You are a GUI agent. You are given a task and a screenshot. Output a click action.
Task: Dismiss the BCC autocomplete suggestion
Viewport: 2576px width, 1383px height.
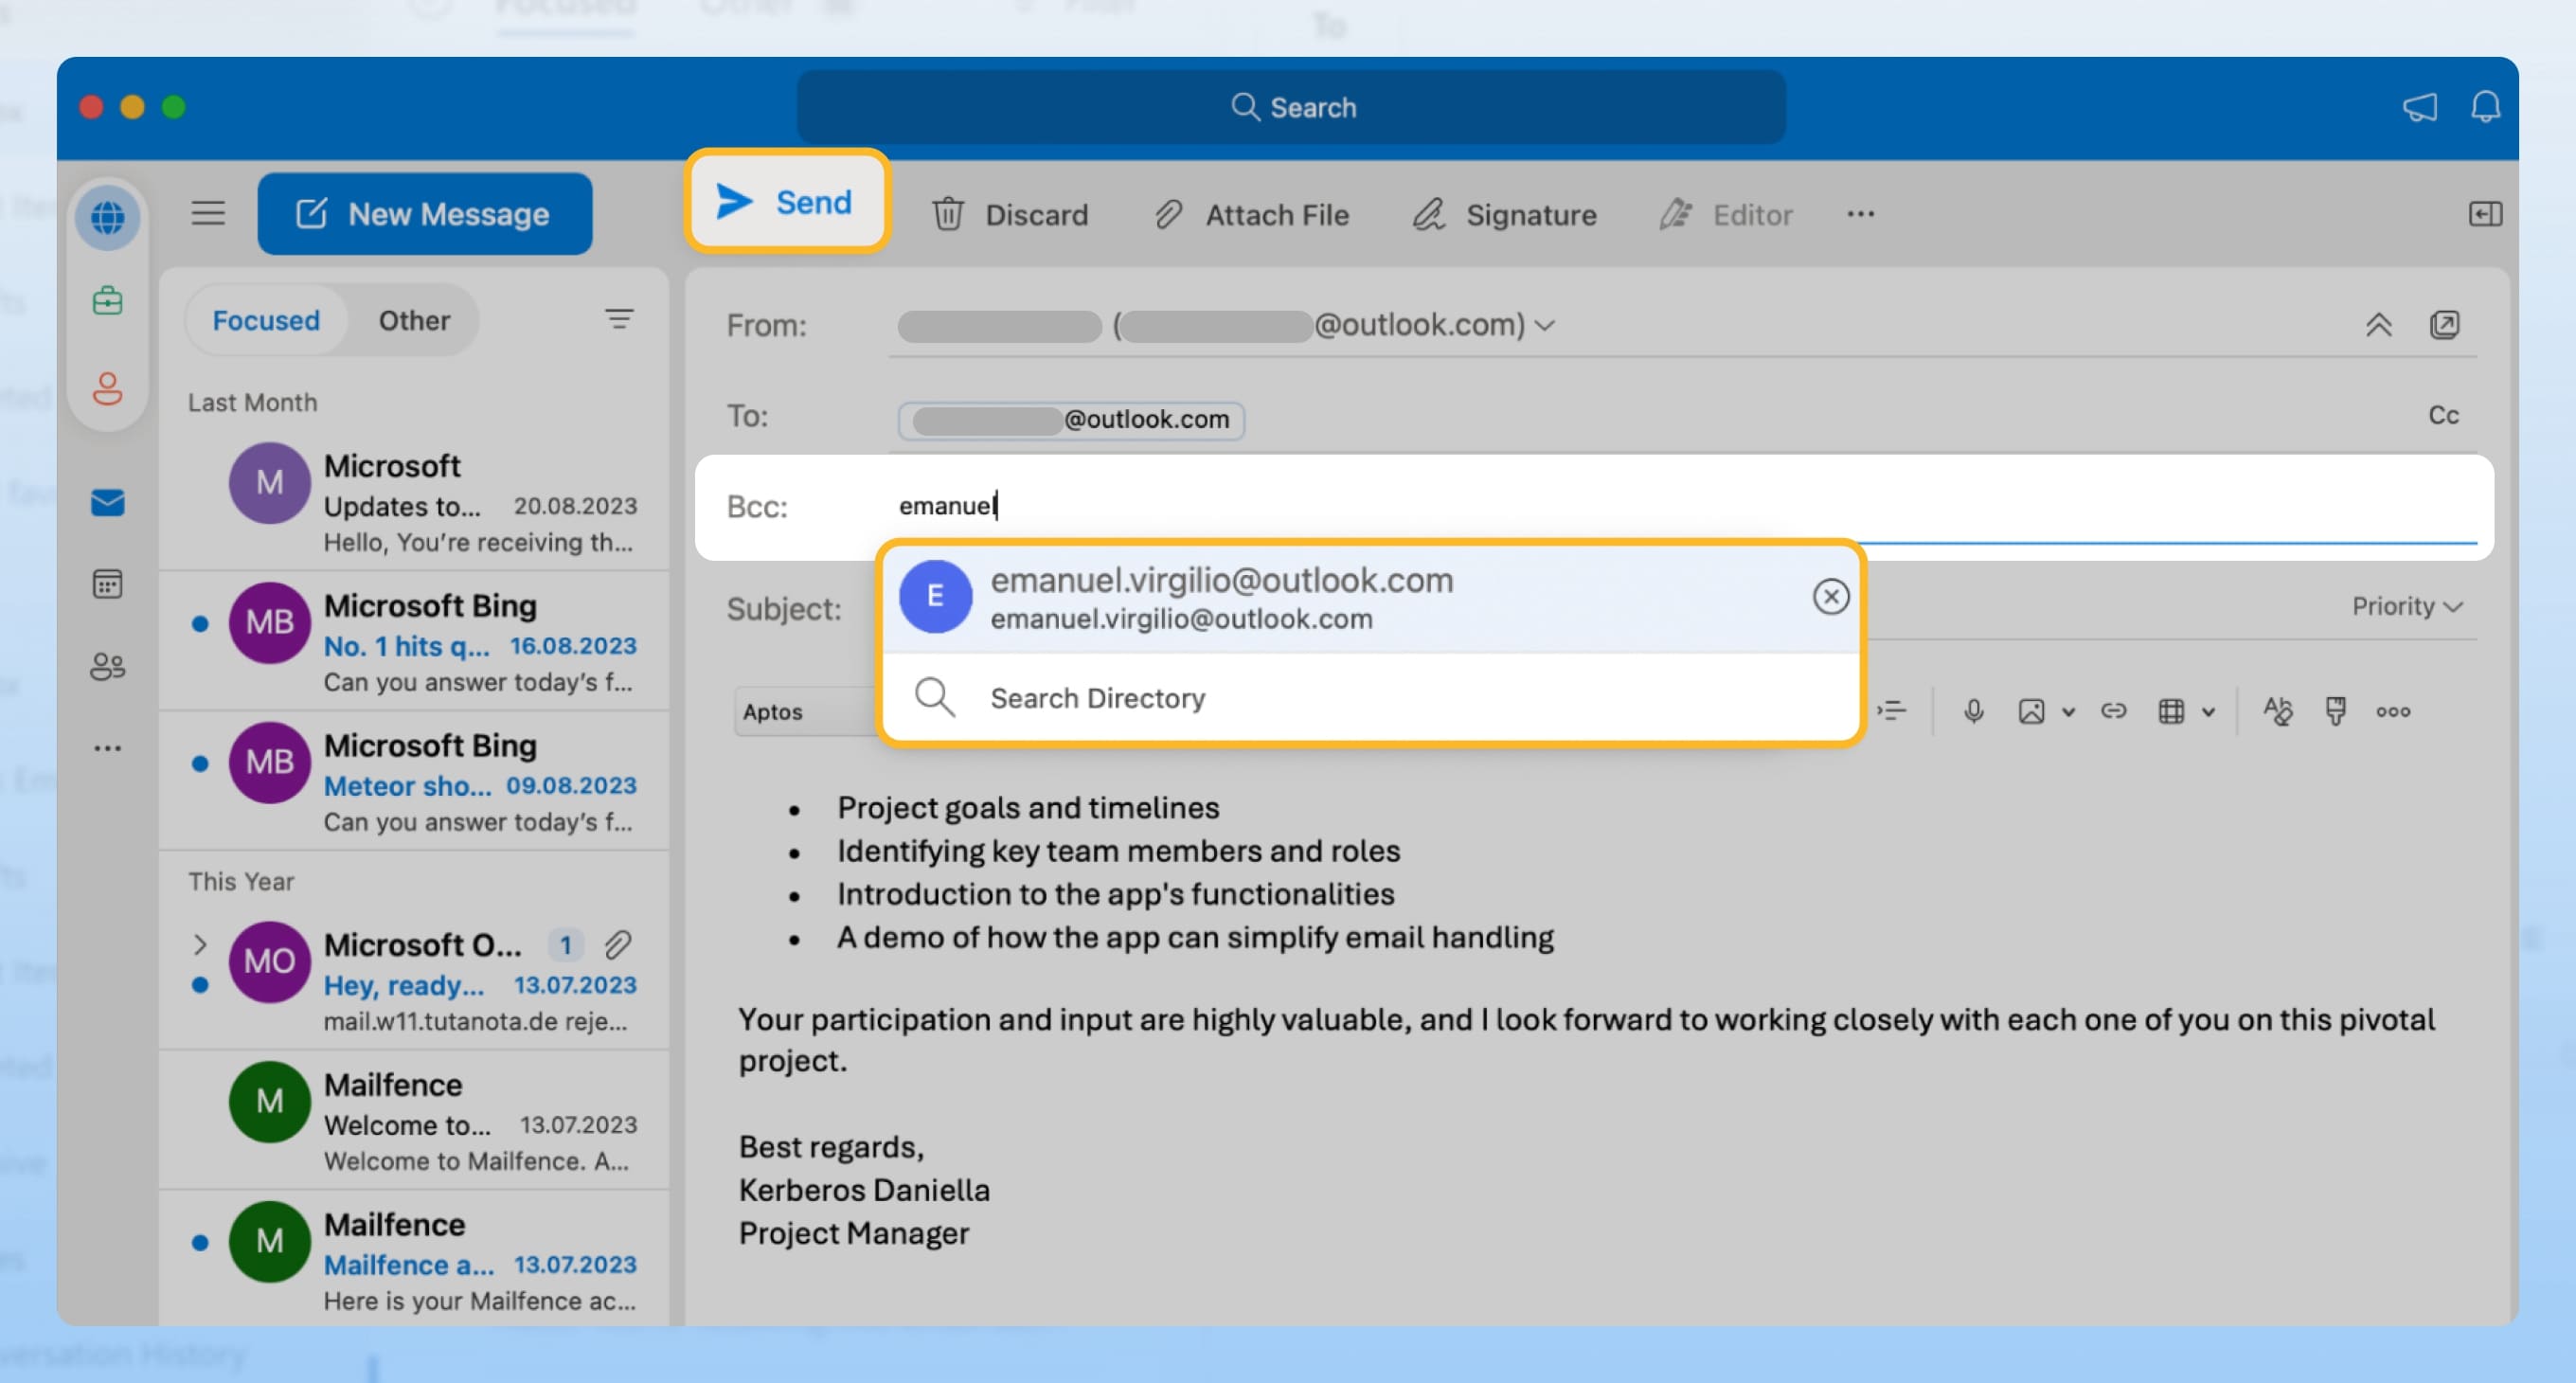(1830, 595)
